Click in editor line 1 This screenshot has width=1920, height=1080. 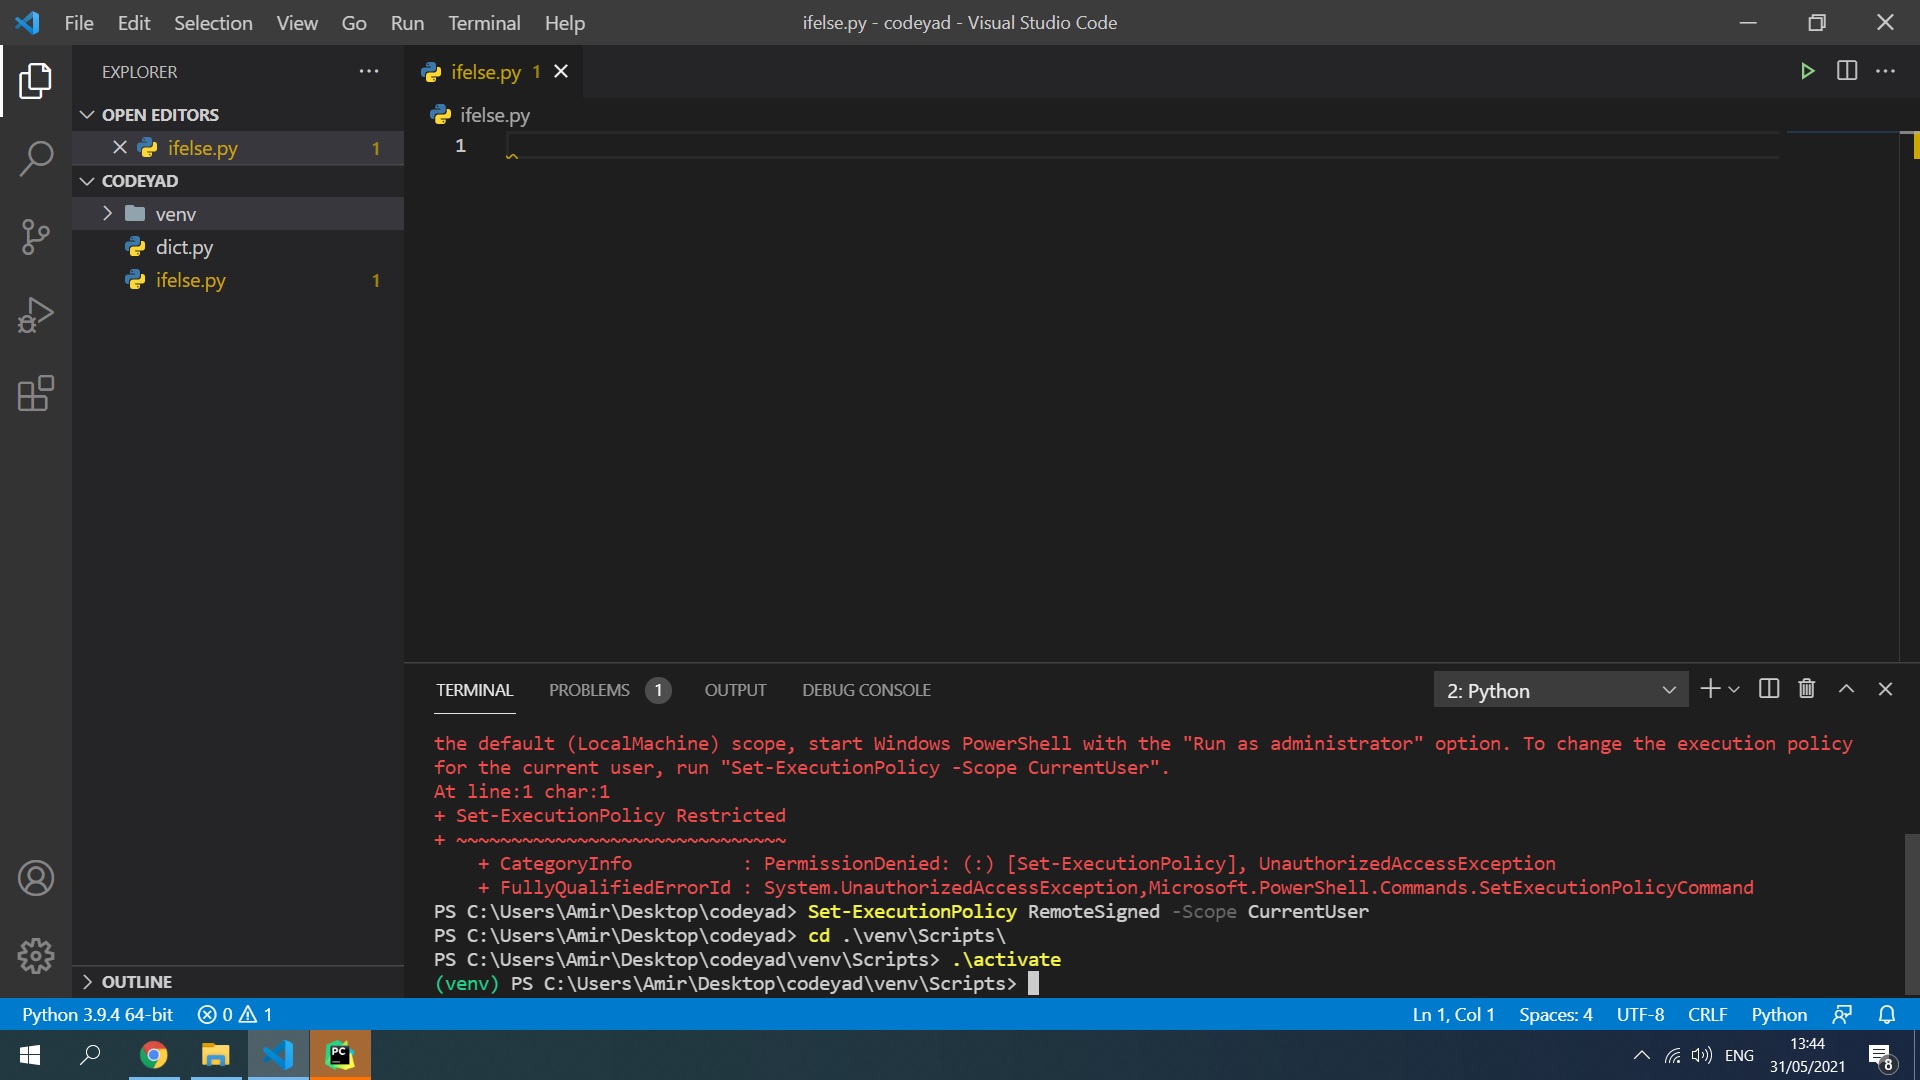(1140, 146)
